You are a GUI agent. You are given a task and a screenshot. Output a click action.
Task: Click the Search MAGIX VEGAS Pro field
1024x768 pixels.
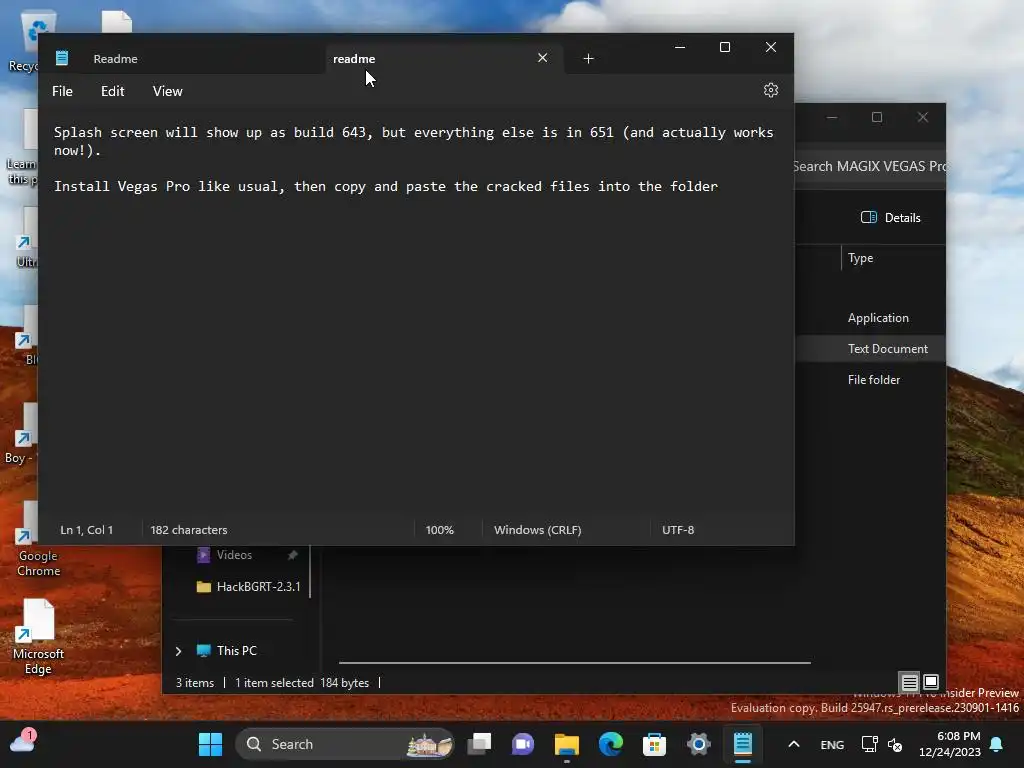tap(870, 166)
